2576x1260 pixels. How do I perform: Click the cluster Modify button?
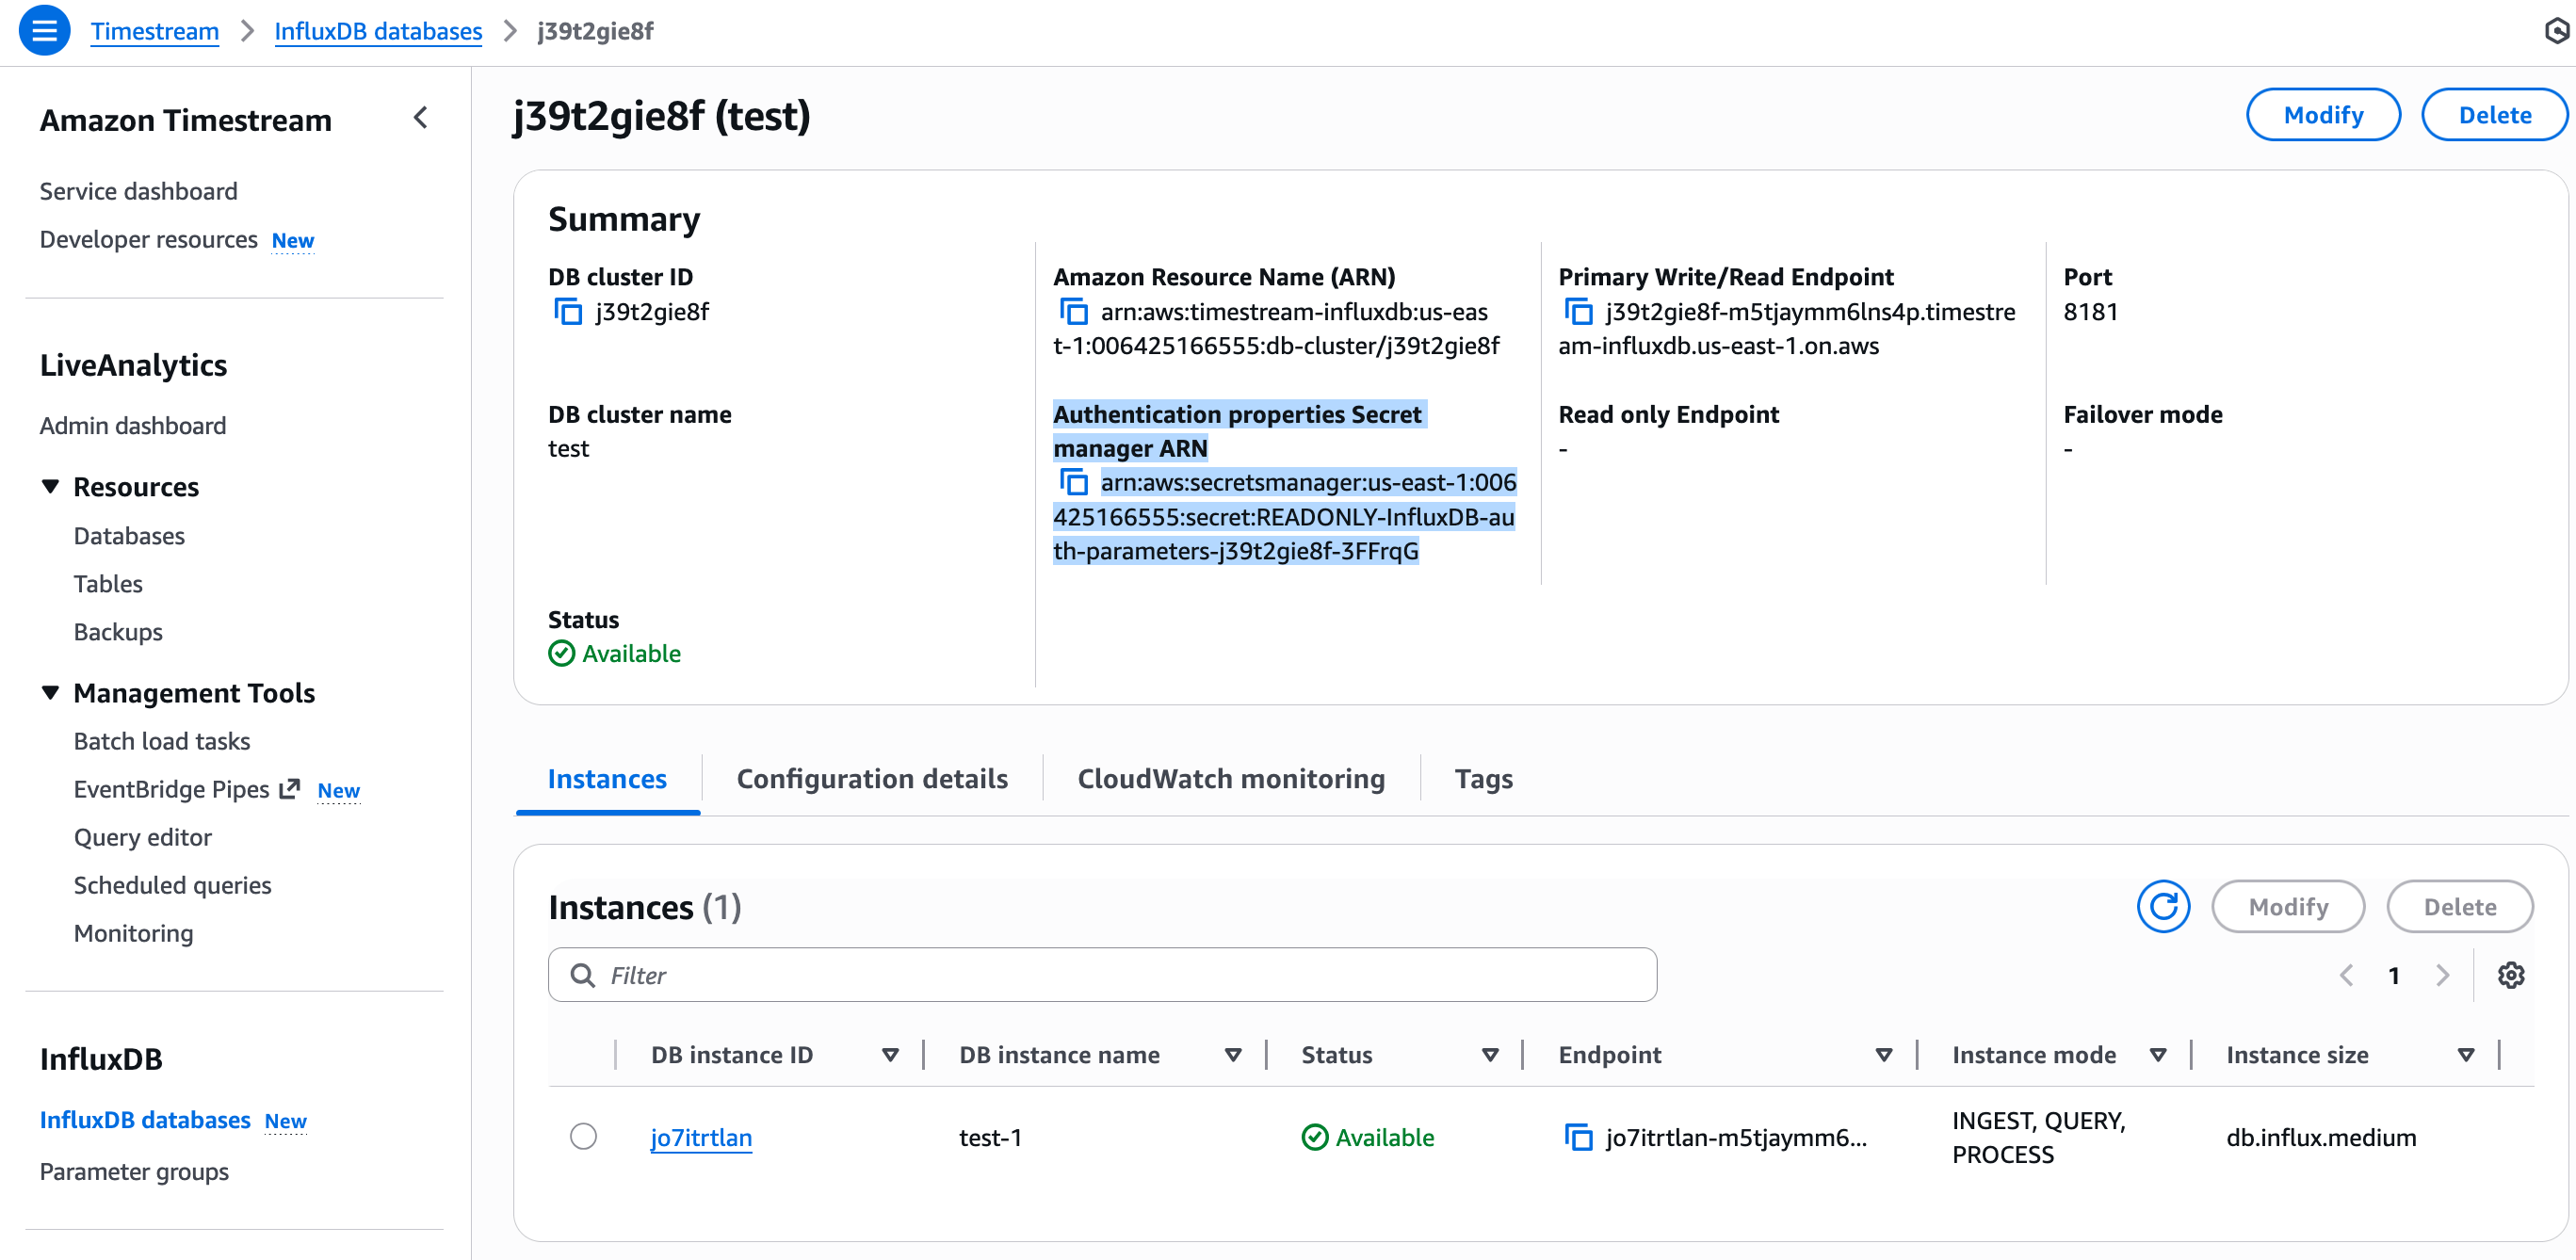point(2321,115)
